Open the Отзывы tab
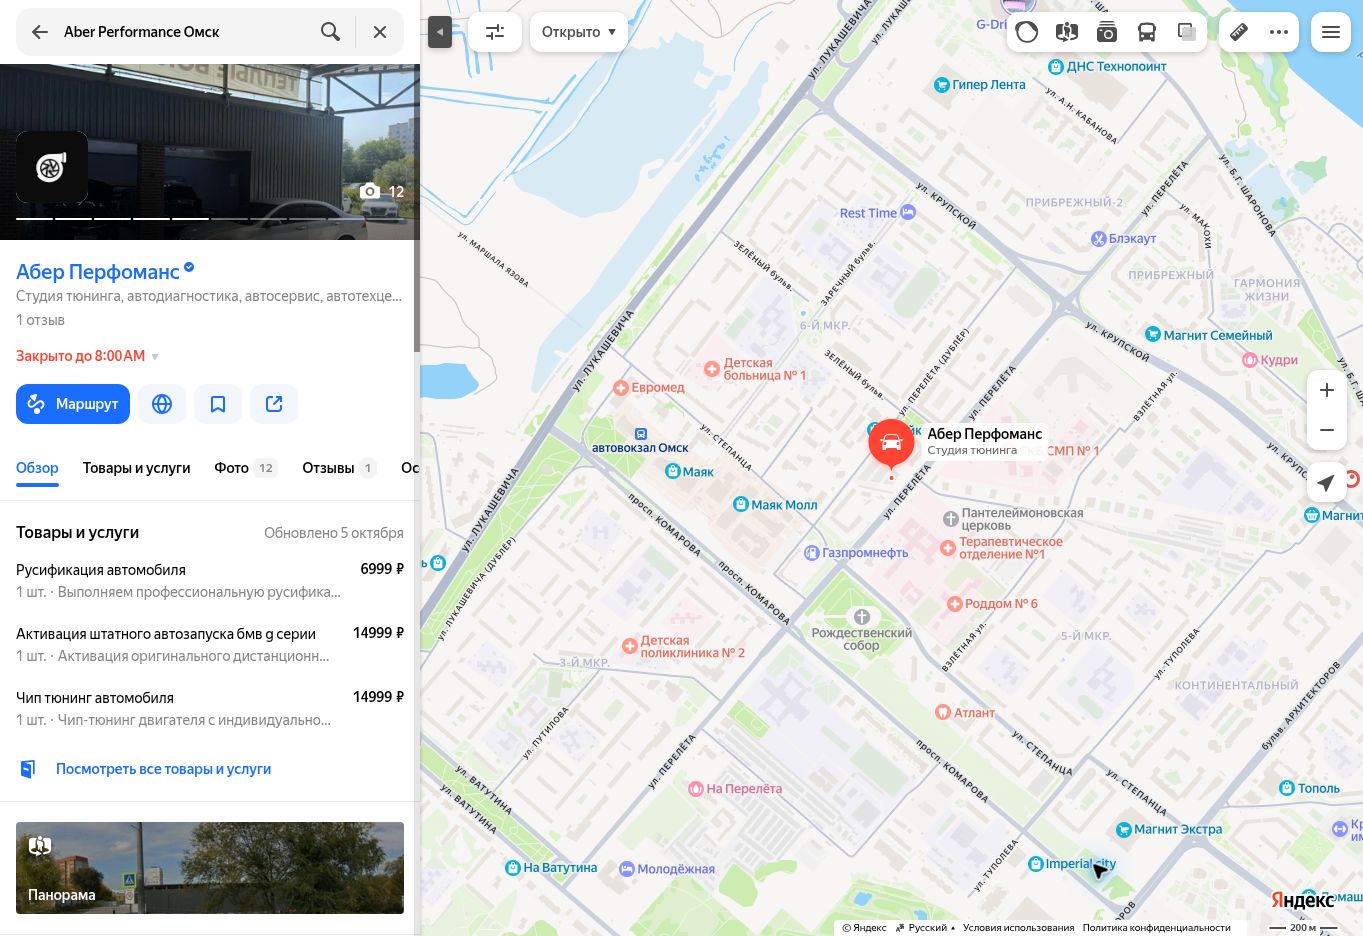Viewport: 1363px width, 936px height. click(x=339, y=468)
